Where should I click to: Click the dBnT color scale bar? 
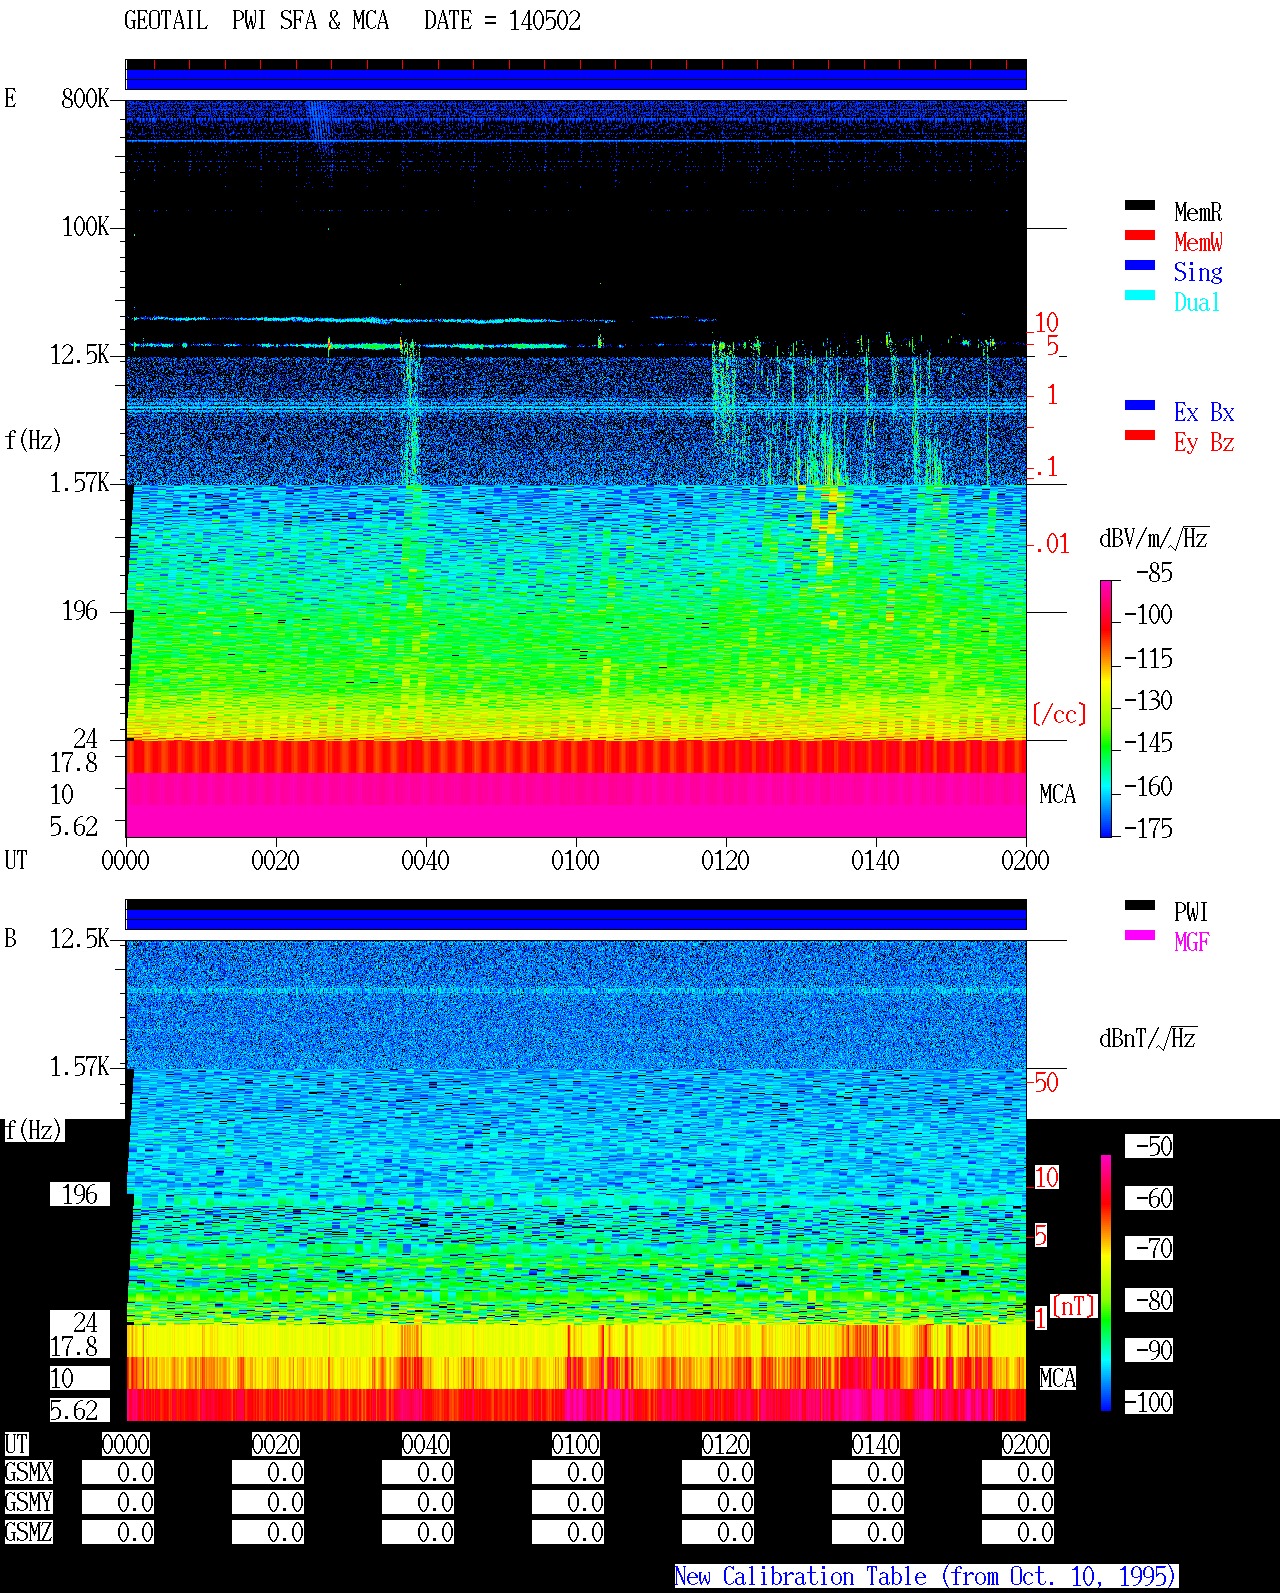coord(1106,1283)
